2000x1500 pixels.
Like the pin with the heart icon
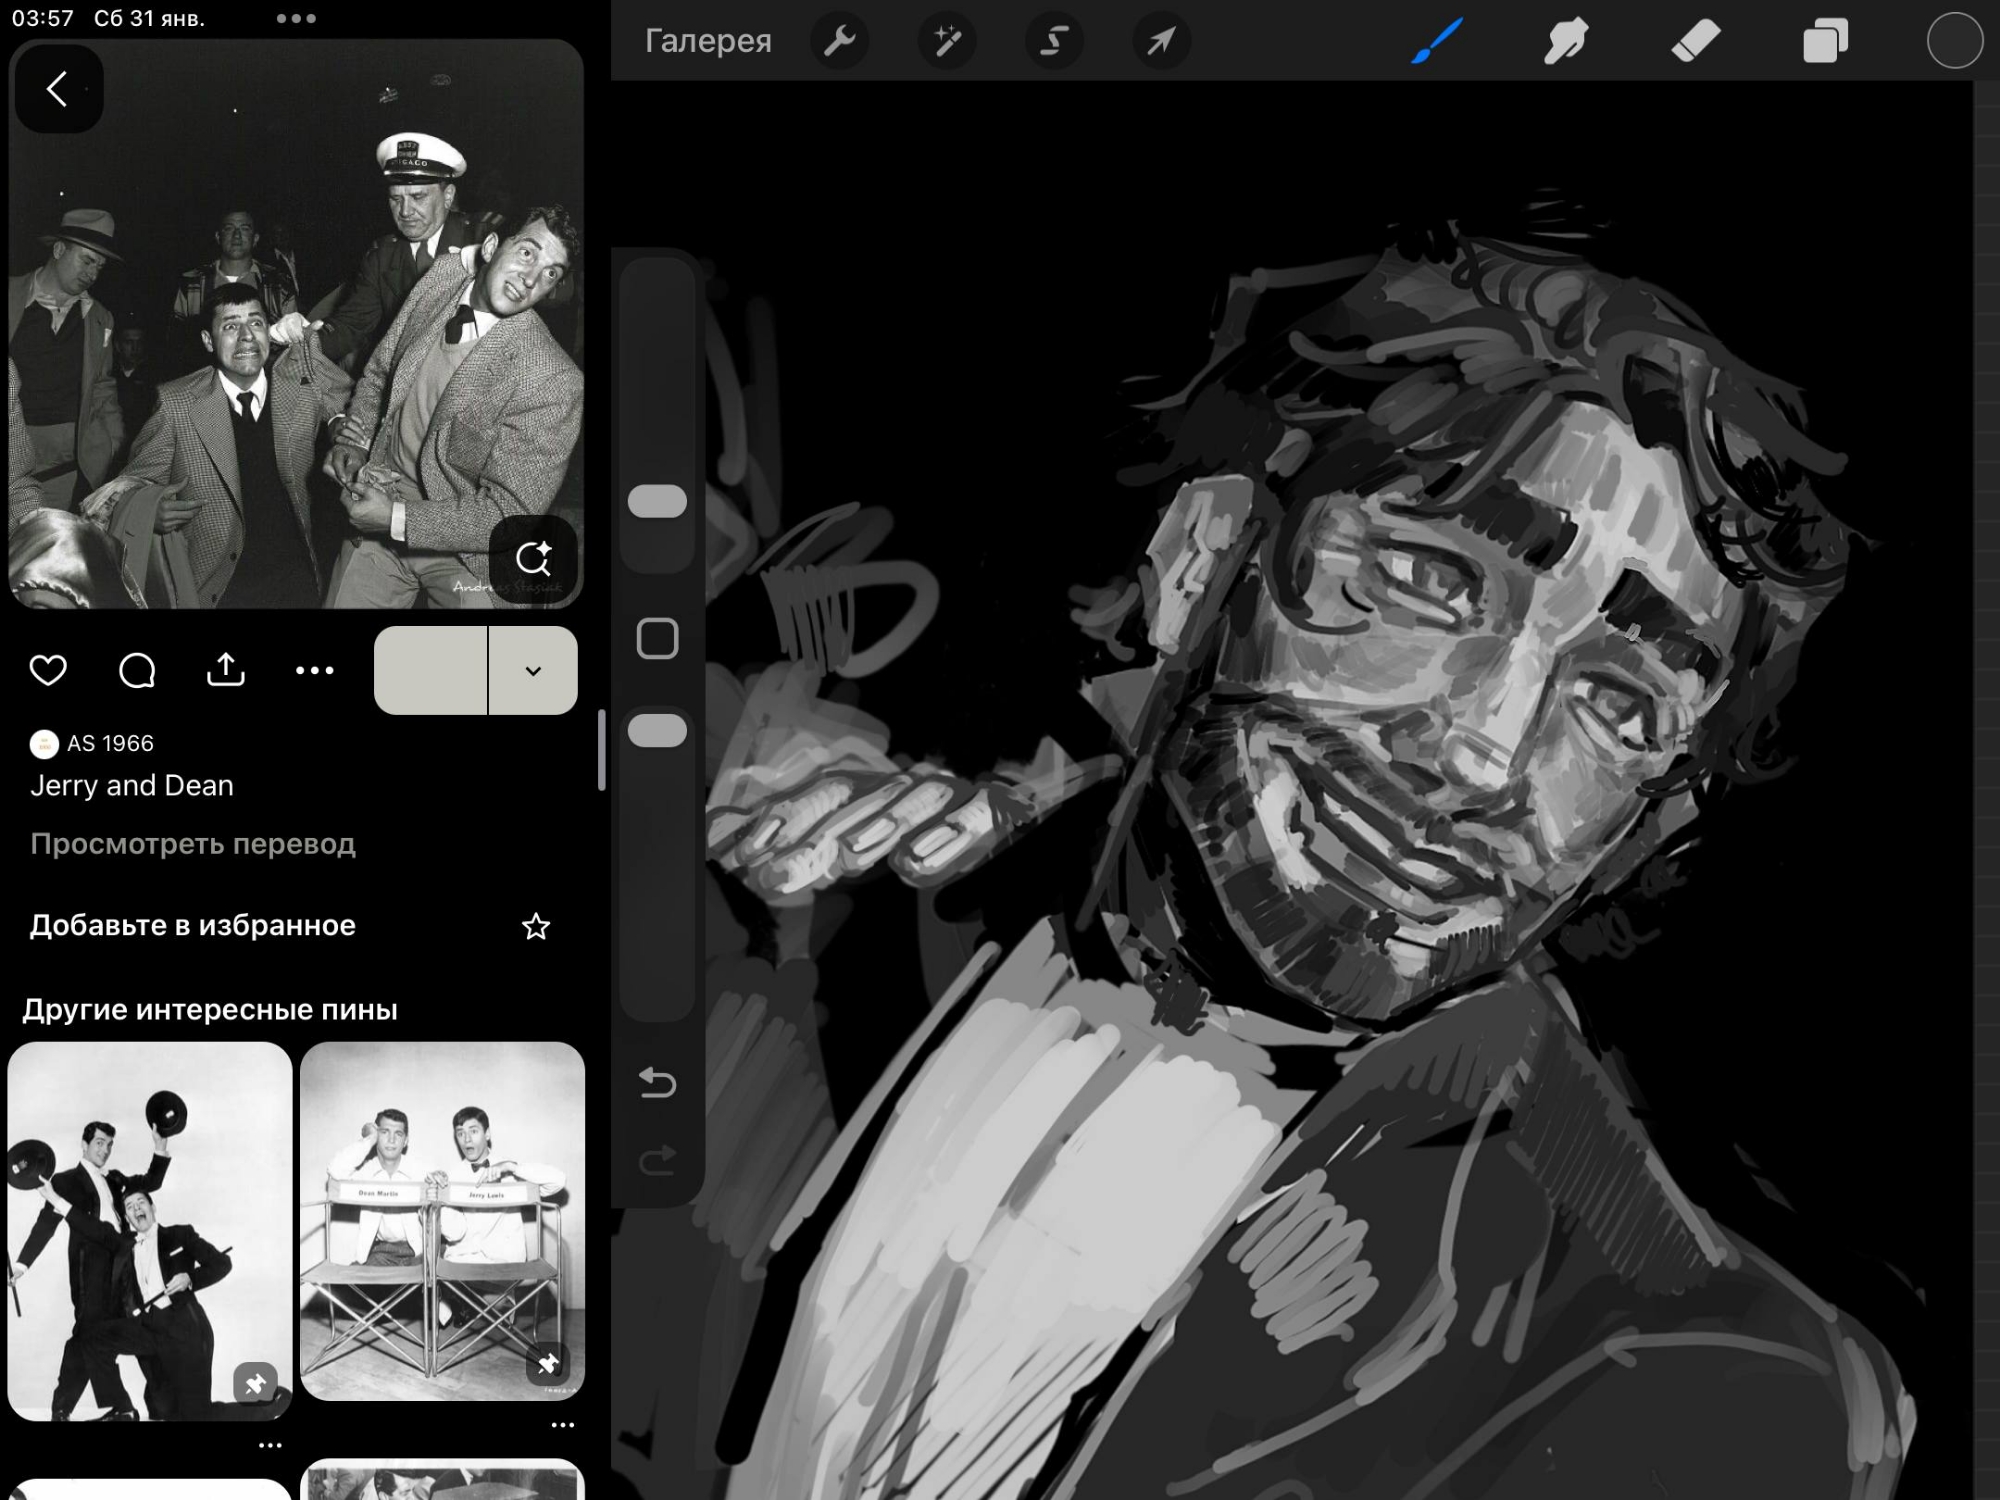click(48, 670)
